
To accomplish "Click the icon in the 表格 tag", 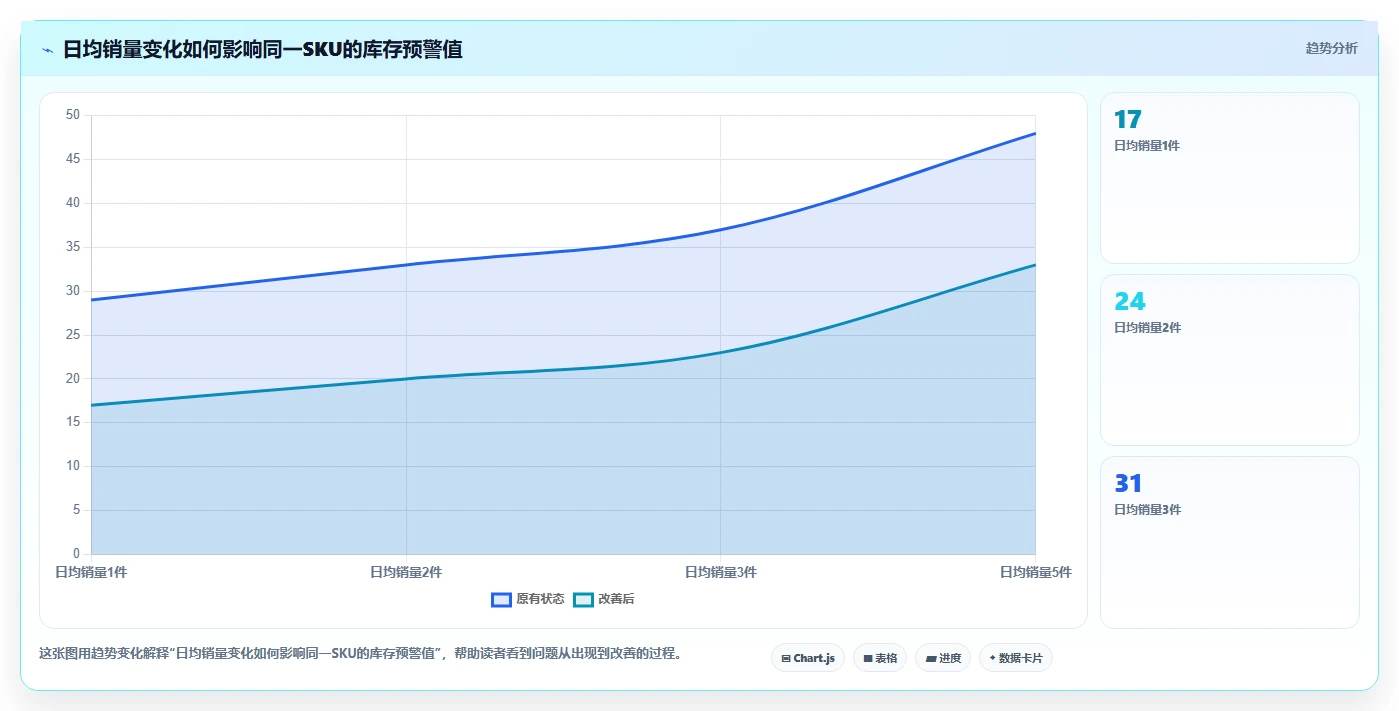I will (x=868, y=658).
